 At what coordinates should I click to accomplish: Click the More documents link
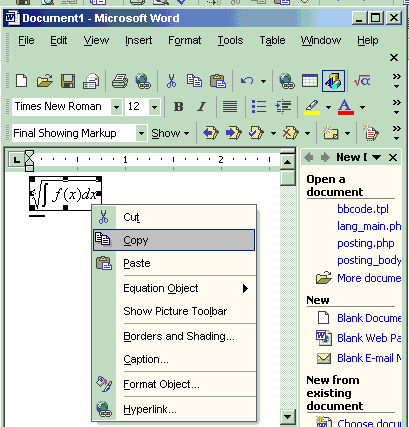point(369,278)
